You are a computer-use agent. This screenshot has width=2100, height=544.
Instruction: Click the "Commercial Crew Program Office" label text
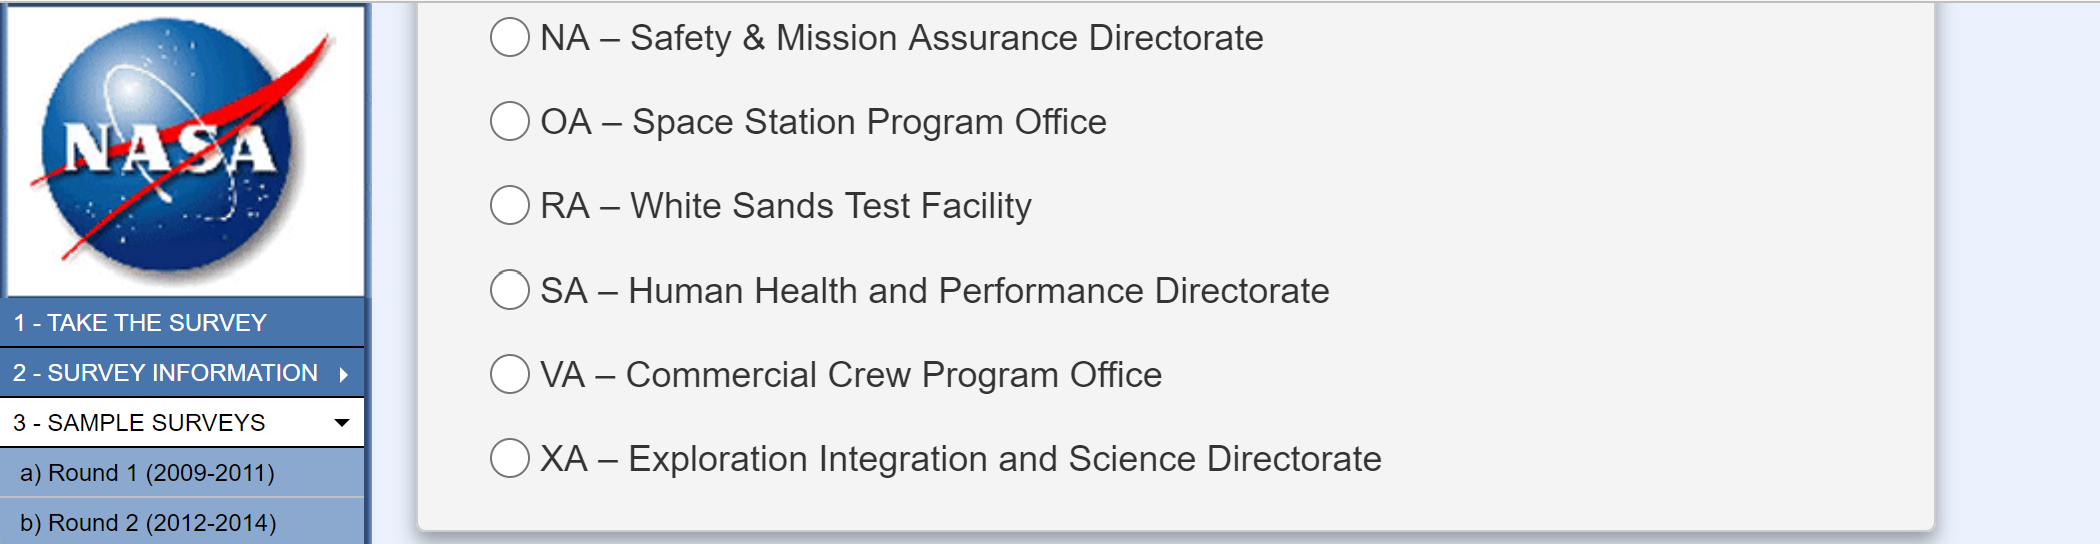coord(894,375)
